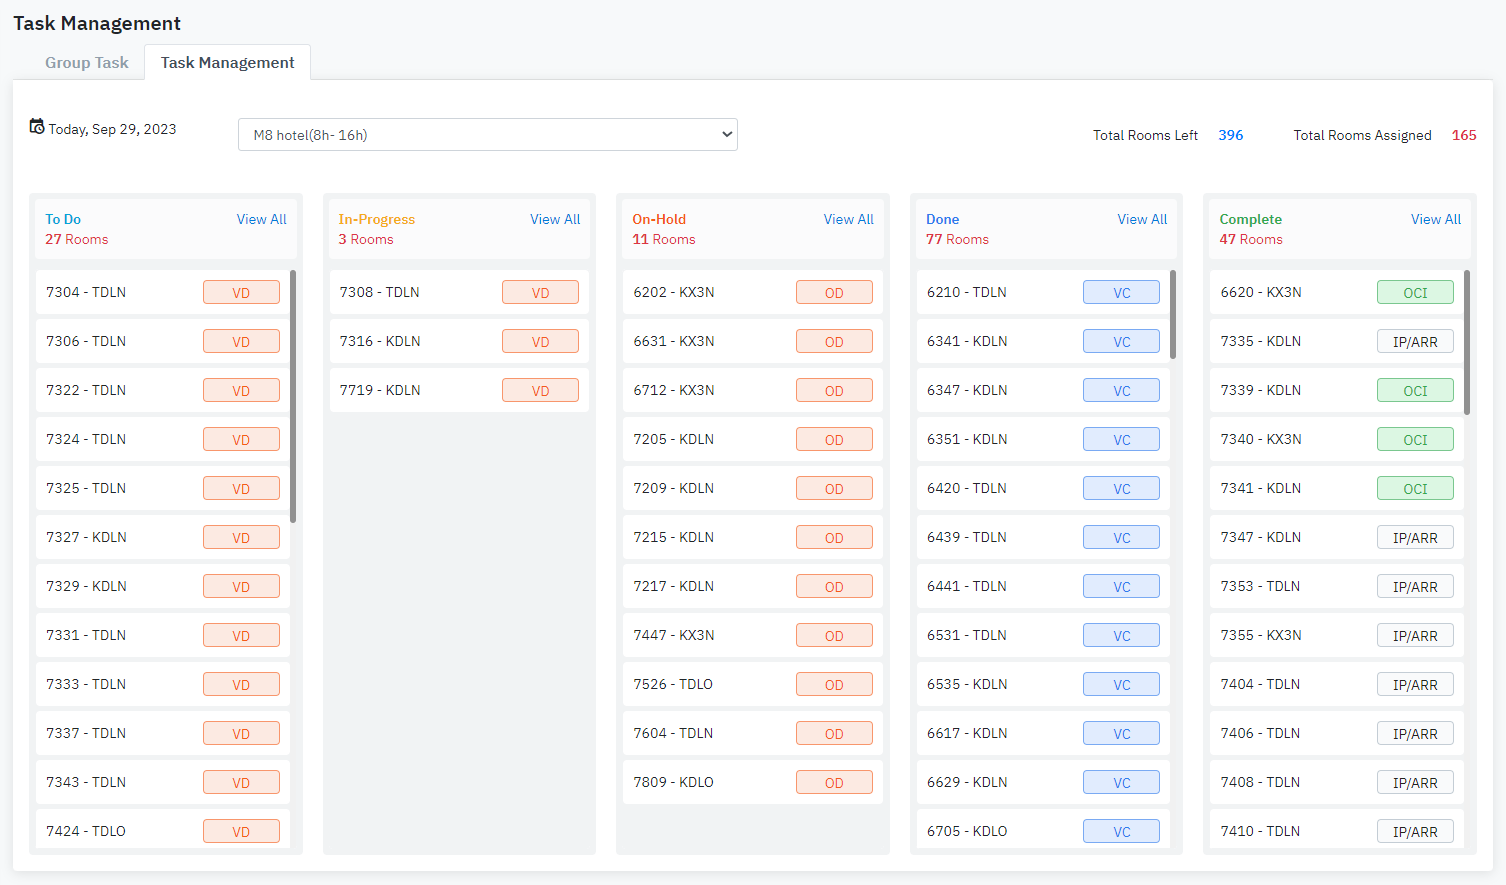Click the Total Rooms Left count 396
This screenshot has width=1506, height=885.
pos(1230,135)
